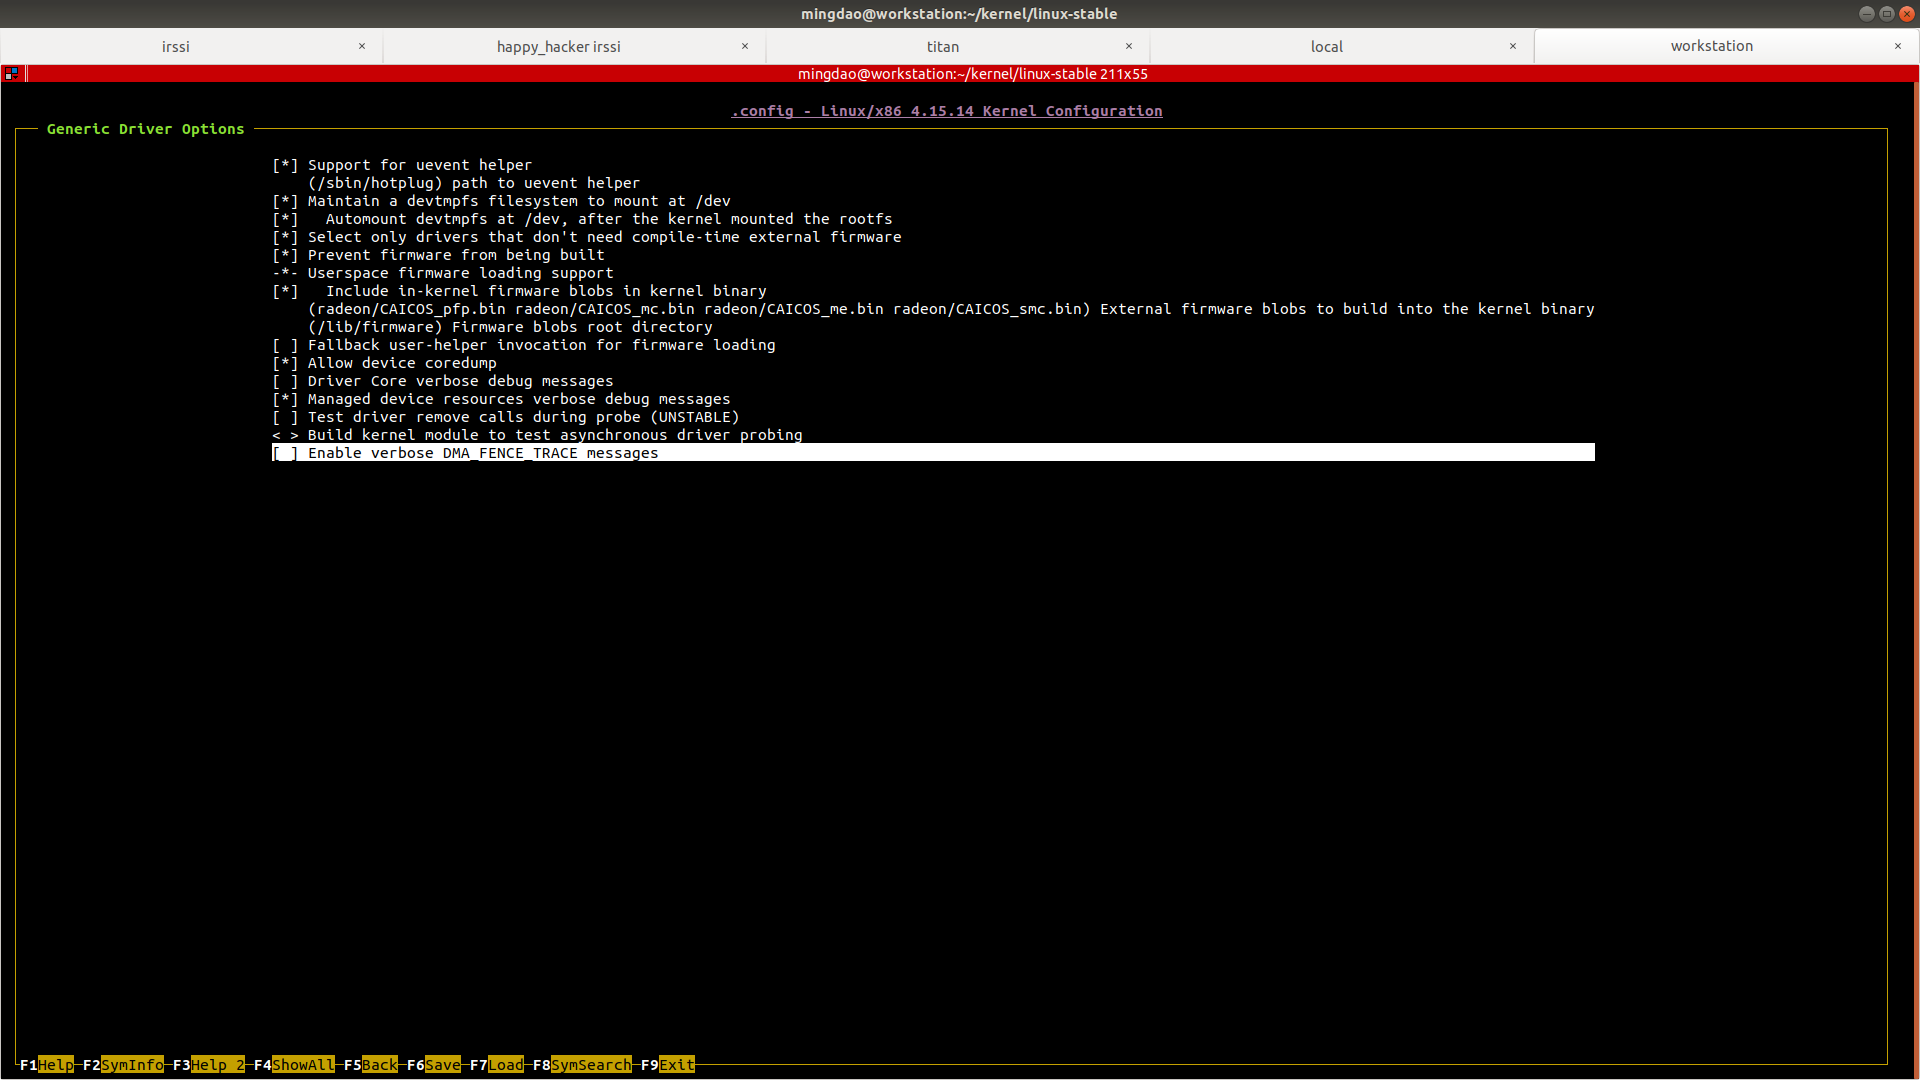The image size is (1920, 1080).
Task: Click F8 SymSearch in the bottom bar
Action: click(x=582, y=1065)
